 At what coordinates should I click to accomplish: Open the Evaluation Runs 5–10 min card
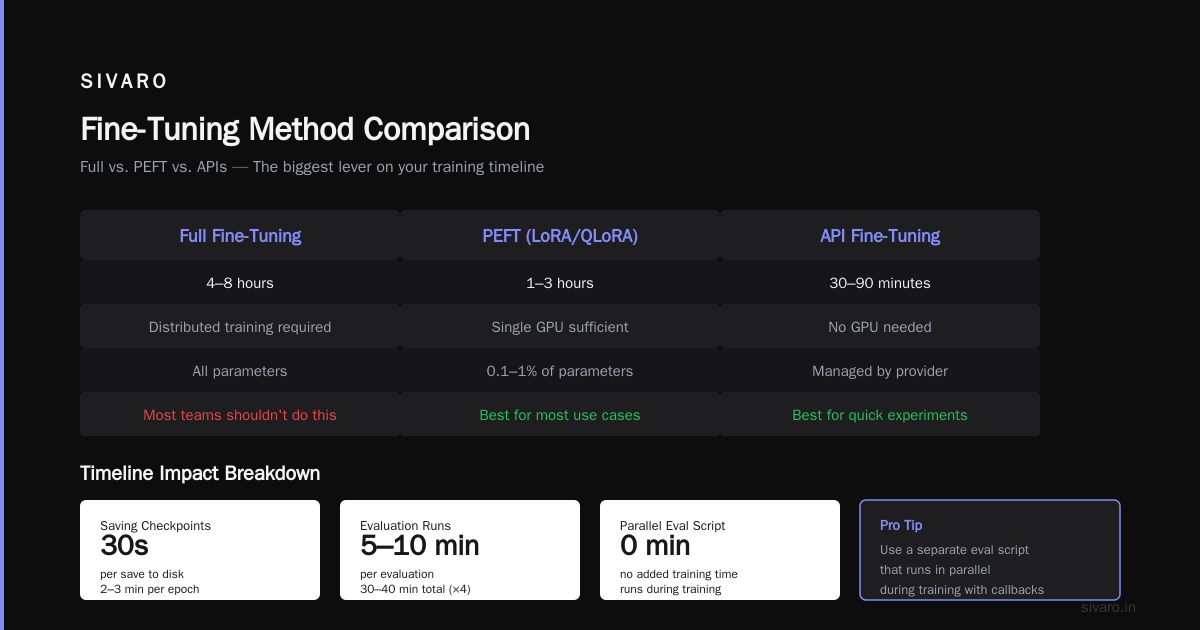(x=460, y=550)
